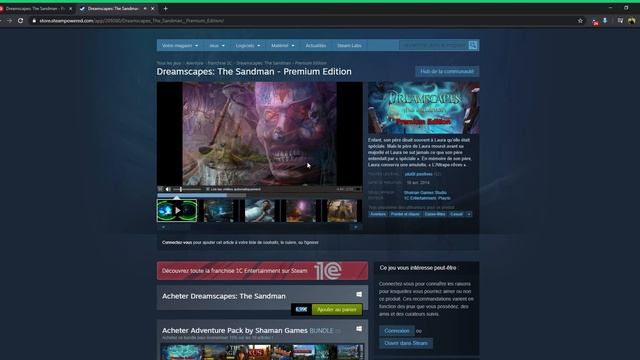The height and width of the screenshot is (360, 640).
Task: Open the browser profile avatar
Action: point(632,20)
